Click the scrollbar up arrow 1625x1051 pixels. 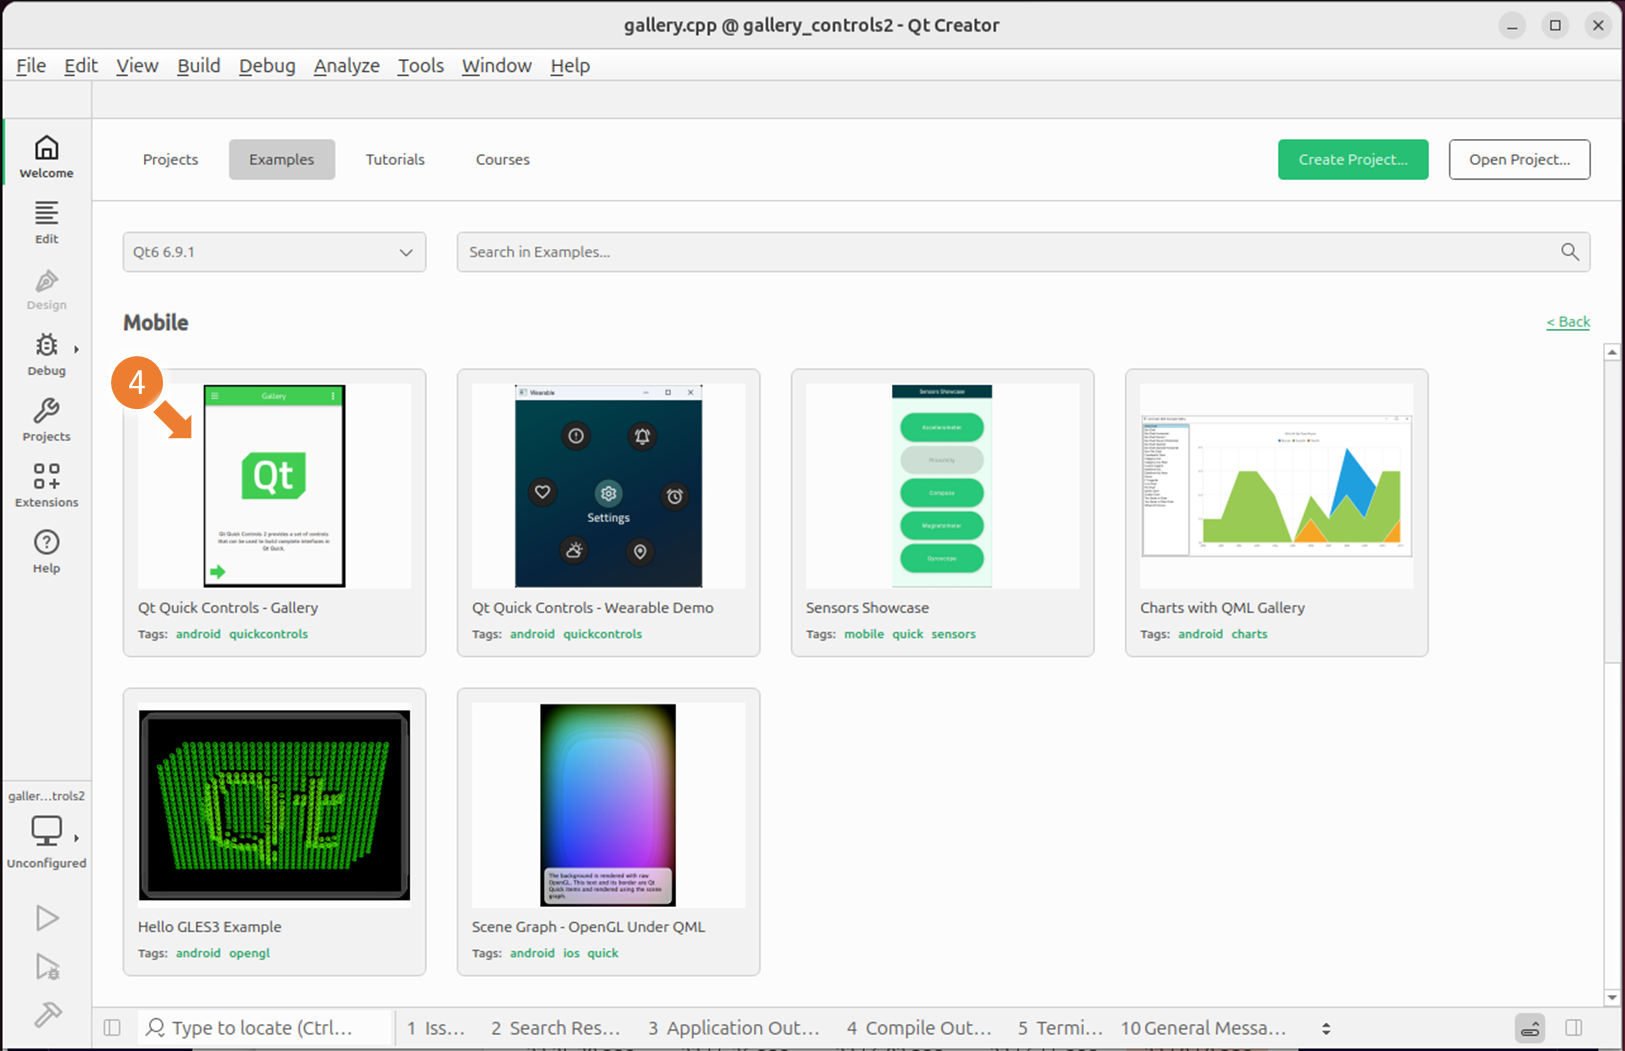[x=1612, y=352]
